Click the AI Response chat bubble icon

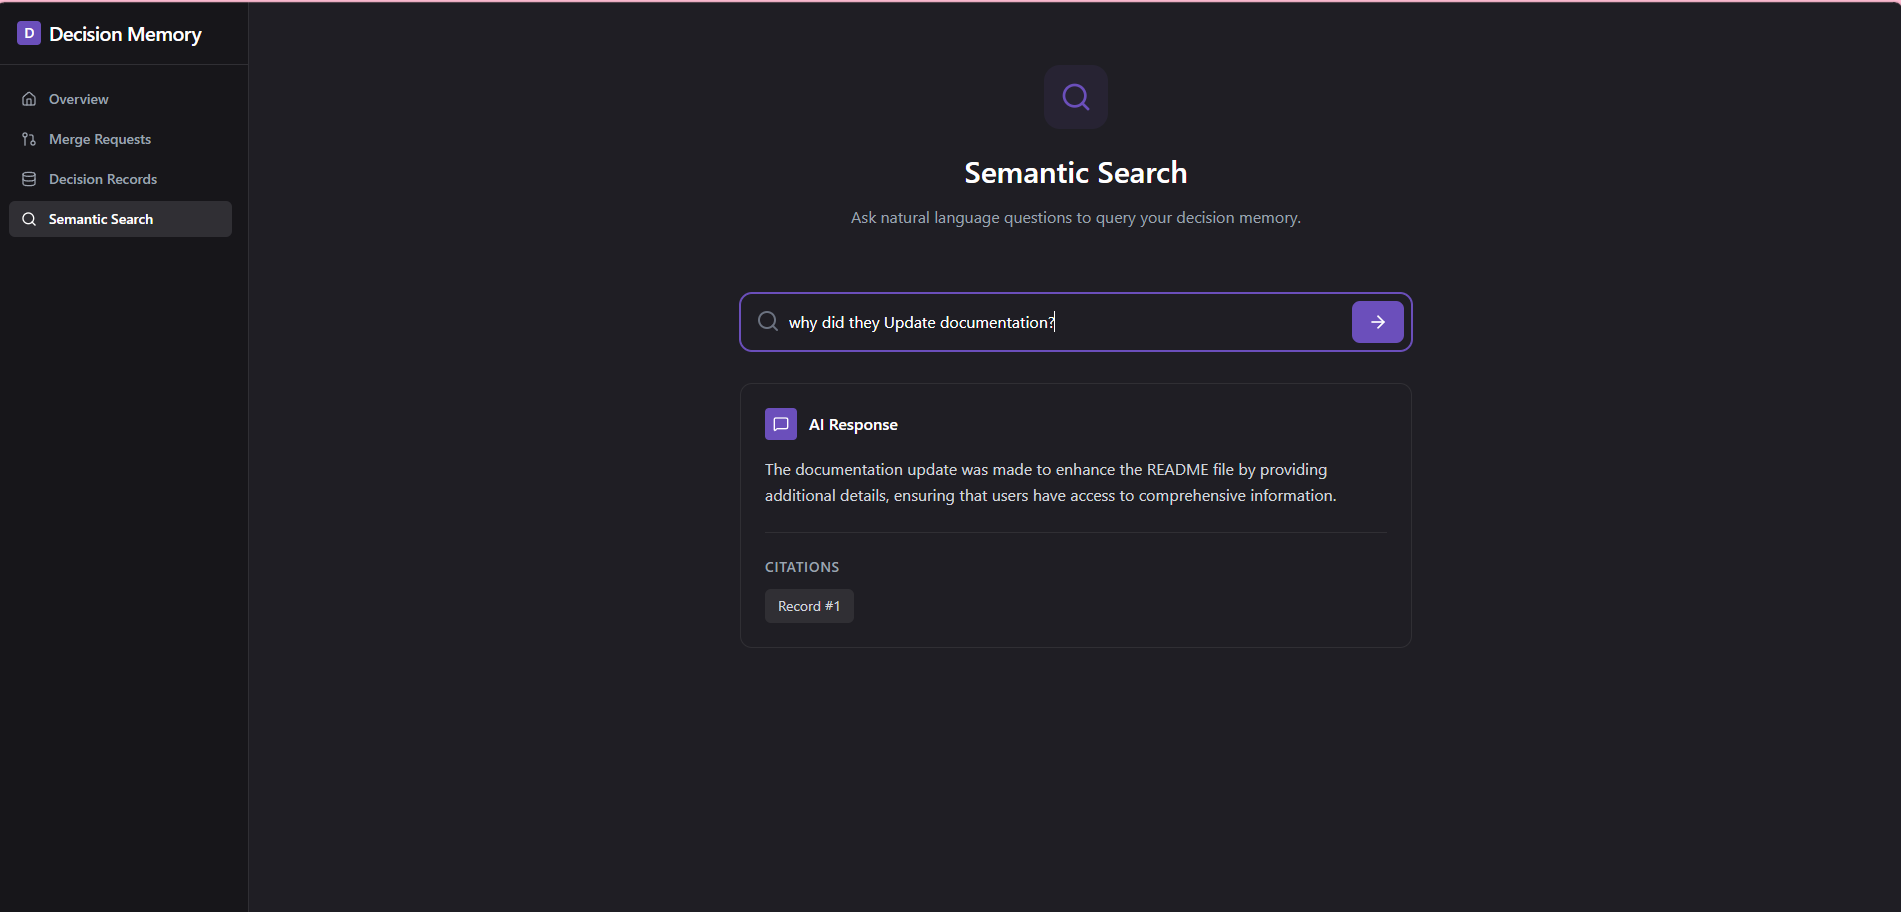click(x=781, y=424)
